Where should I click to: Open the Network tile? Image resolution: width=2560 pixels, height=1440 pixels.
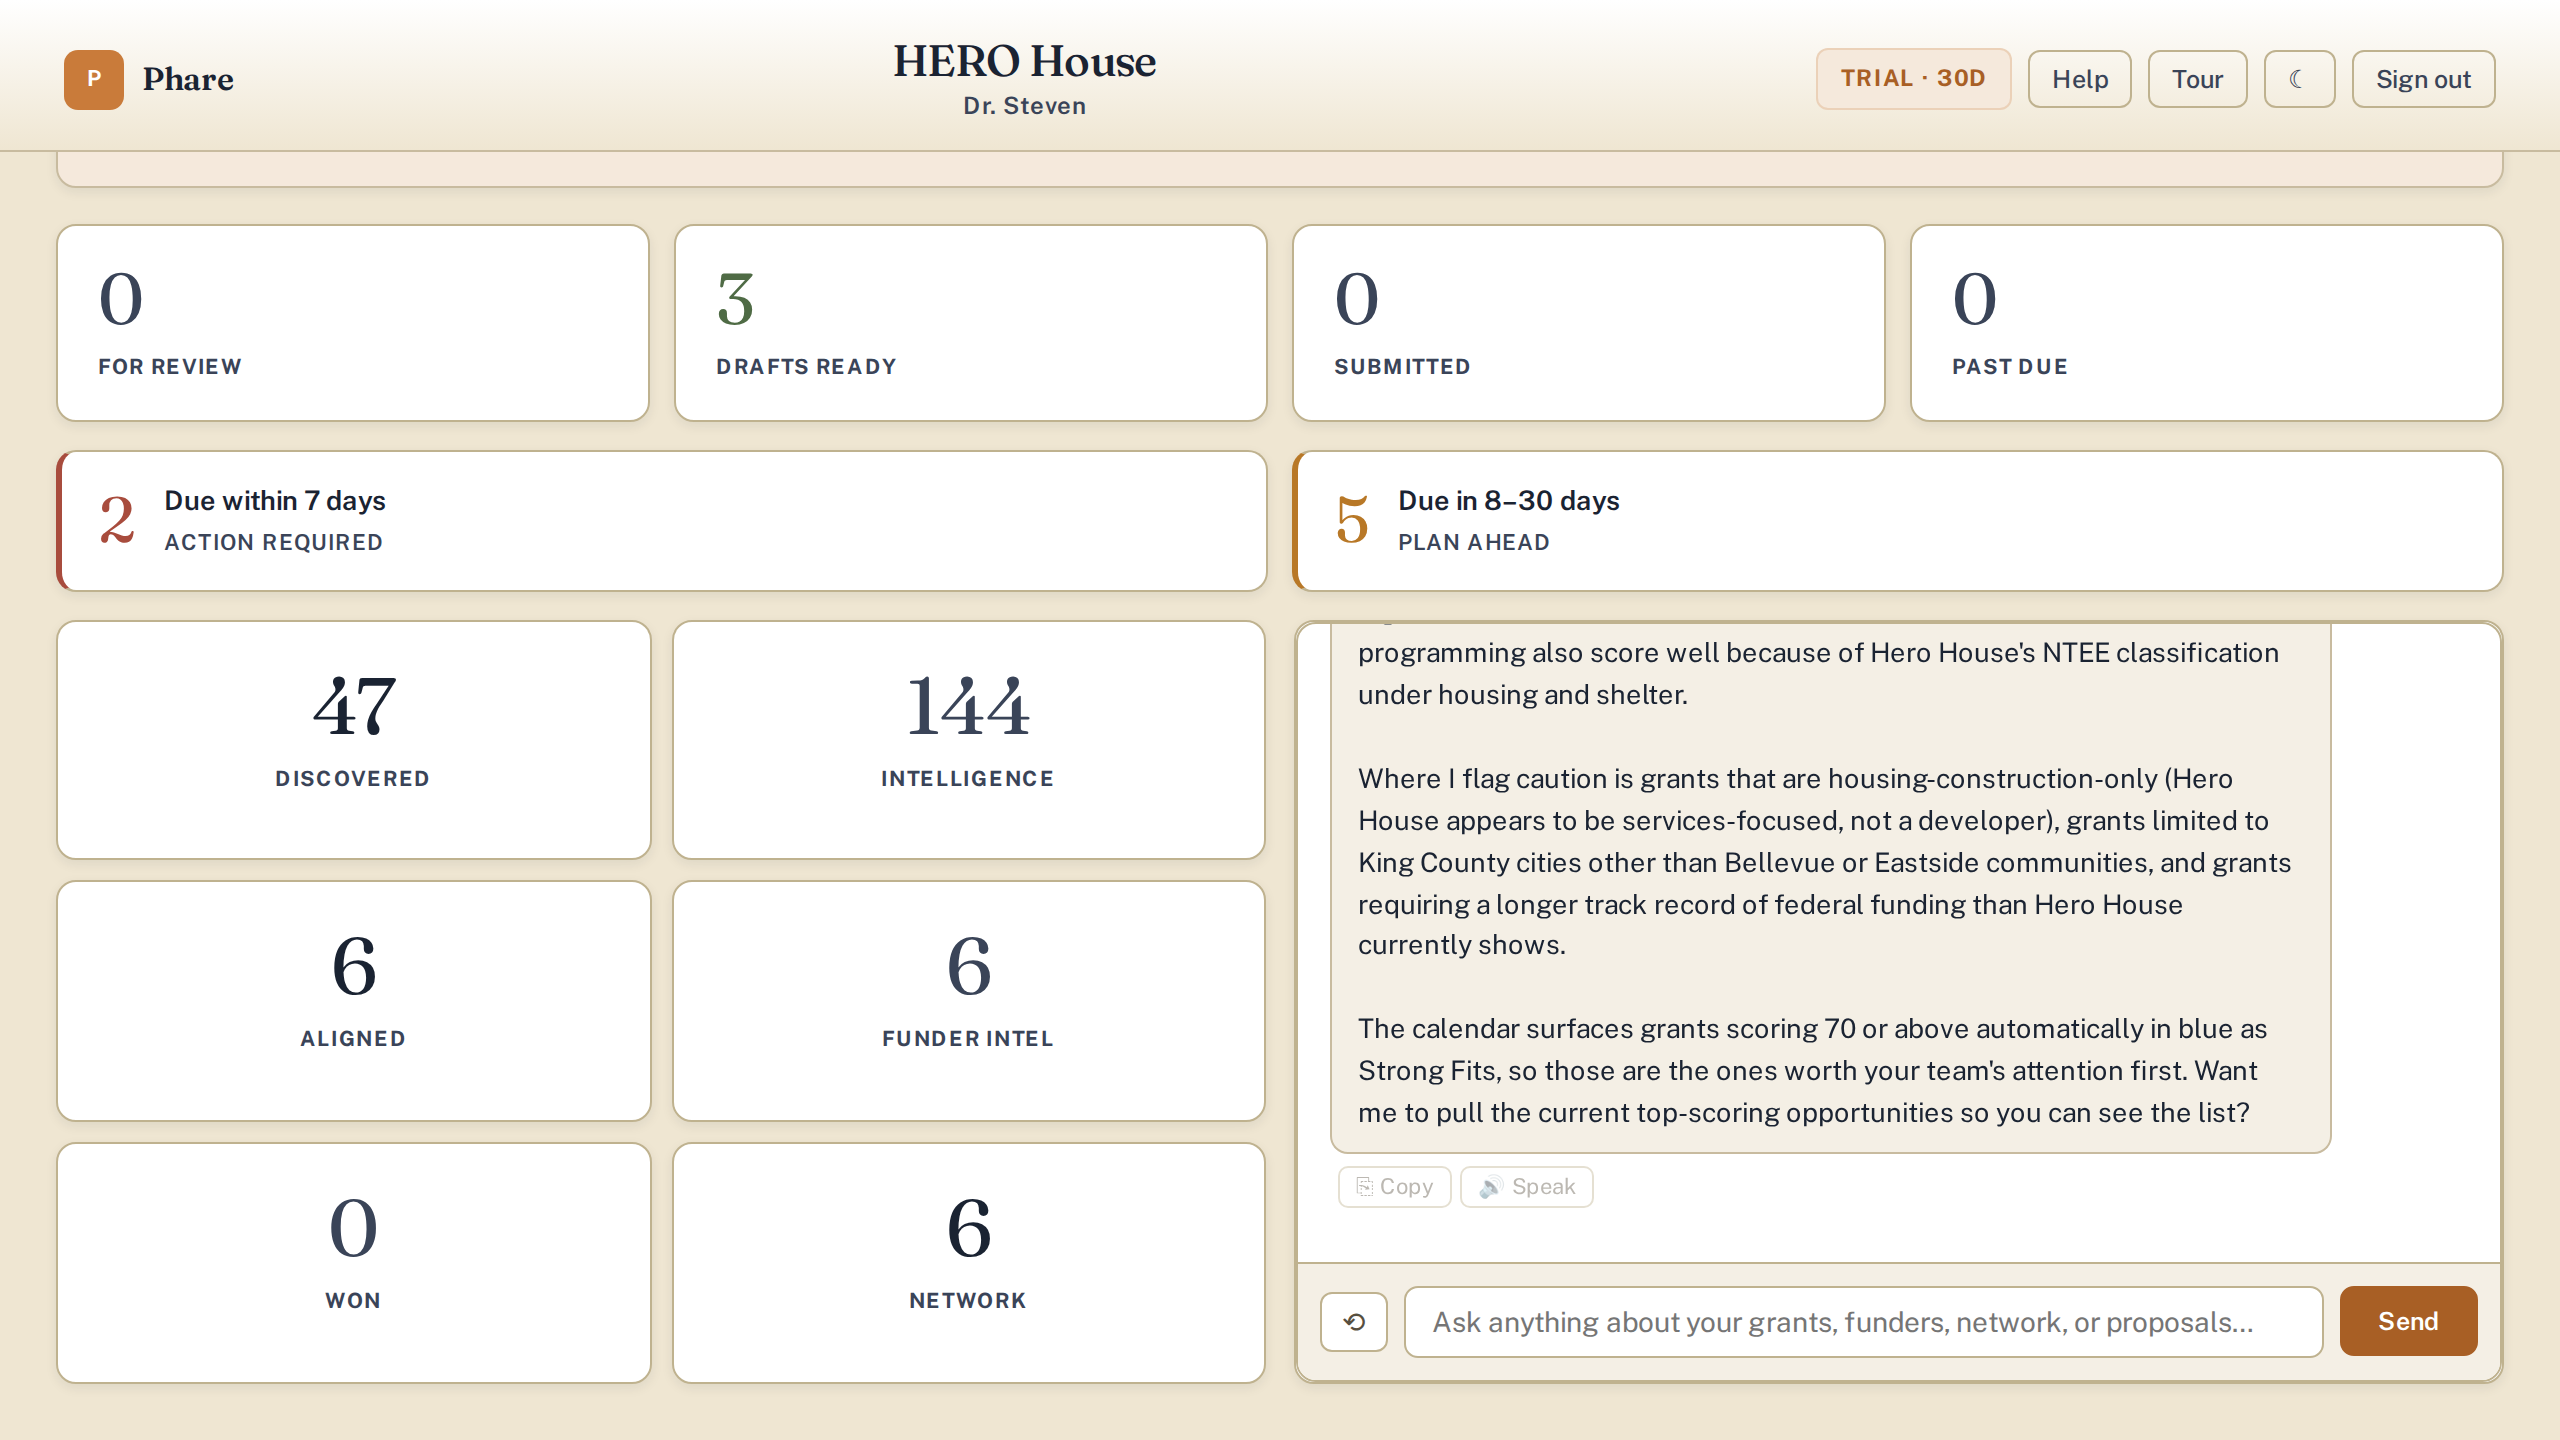click(x=969, y=1263)
